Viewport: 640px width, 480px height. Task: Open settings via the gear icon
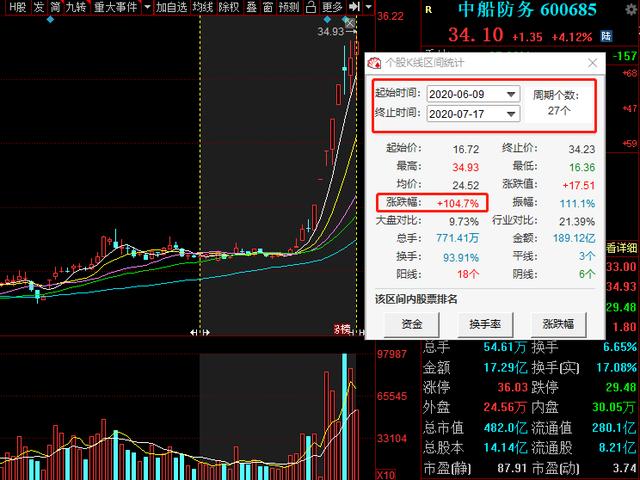pos(631,9)
